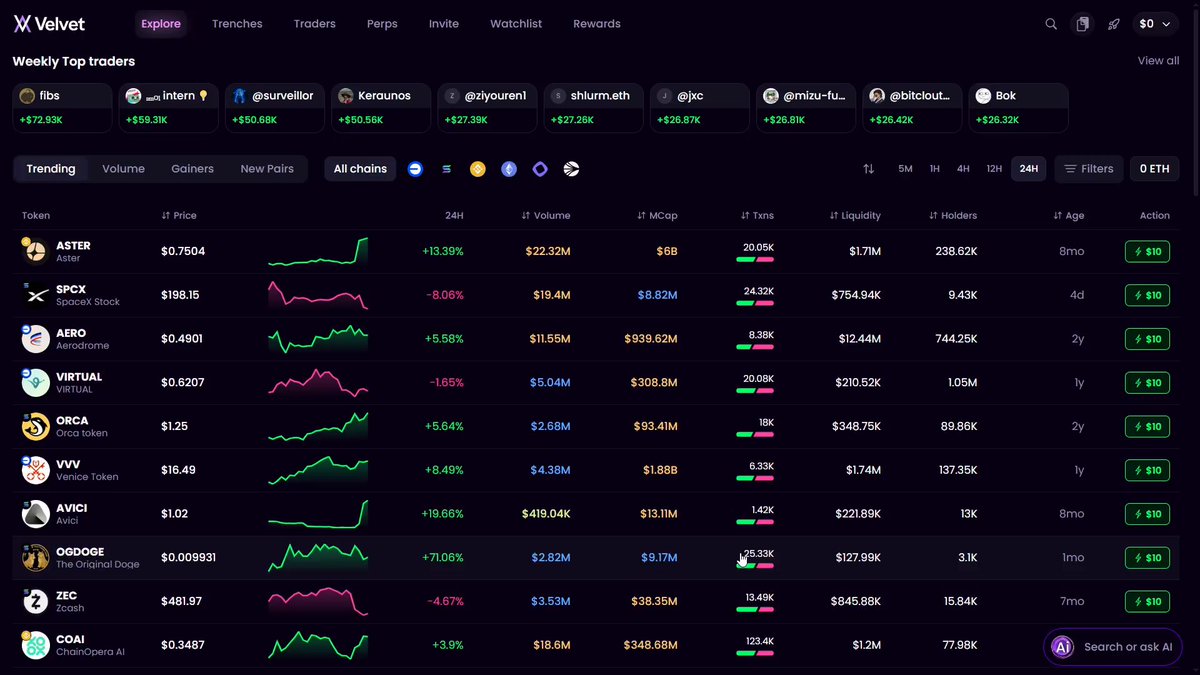Image resolution: width=1200 pixels, height=675 pixels.
Task: Click the ZEC Zcash token logo
Action: click(36, 601)
